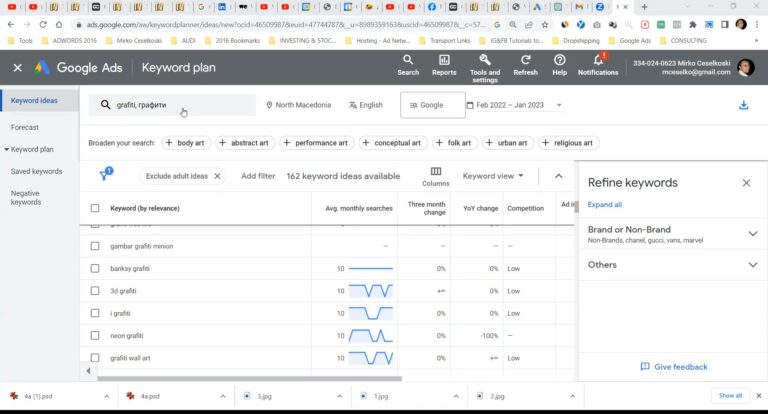Click the search magnifier in keyword box
Screen dimensions: 768x414
pyautogui.click(x=105, y=105)
